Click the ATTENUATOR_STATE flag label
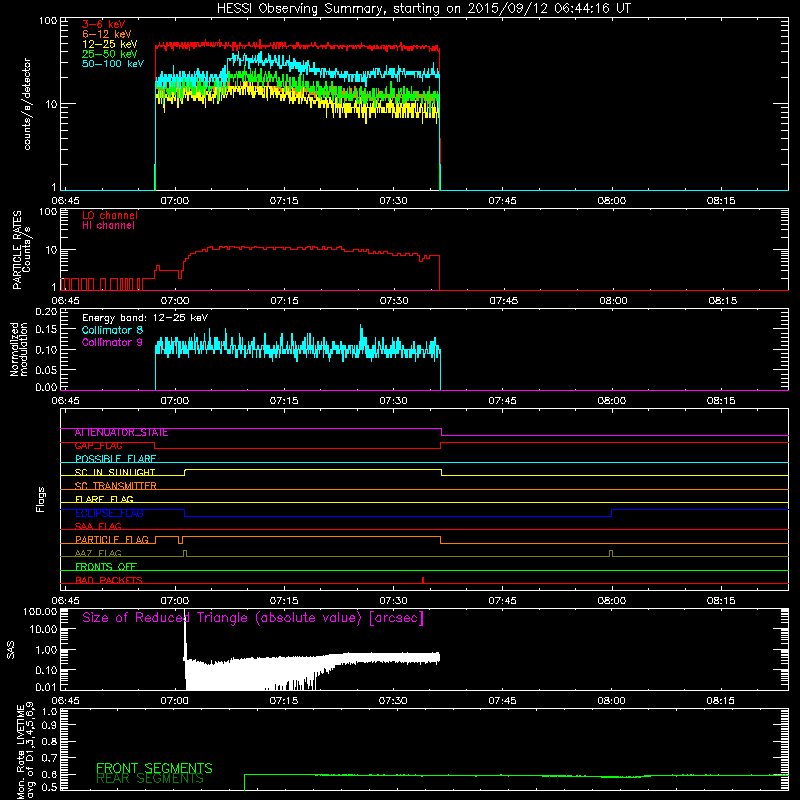This screenshot has width=800, height=800. click(121, 433)
